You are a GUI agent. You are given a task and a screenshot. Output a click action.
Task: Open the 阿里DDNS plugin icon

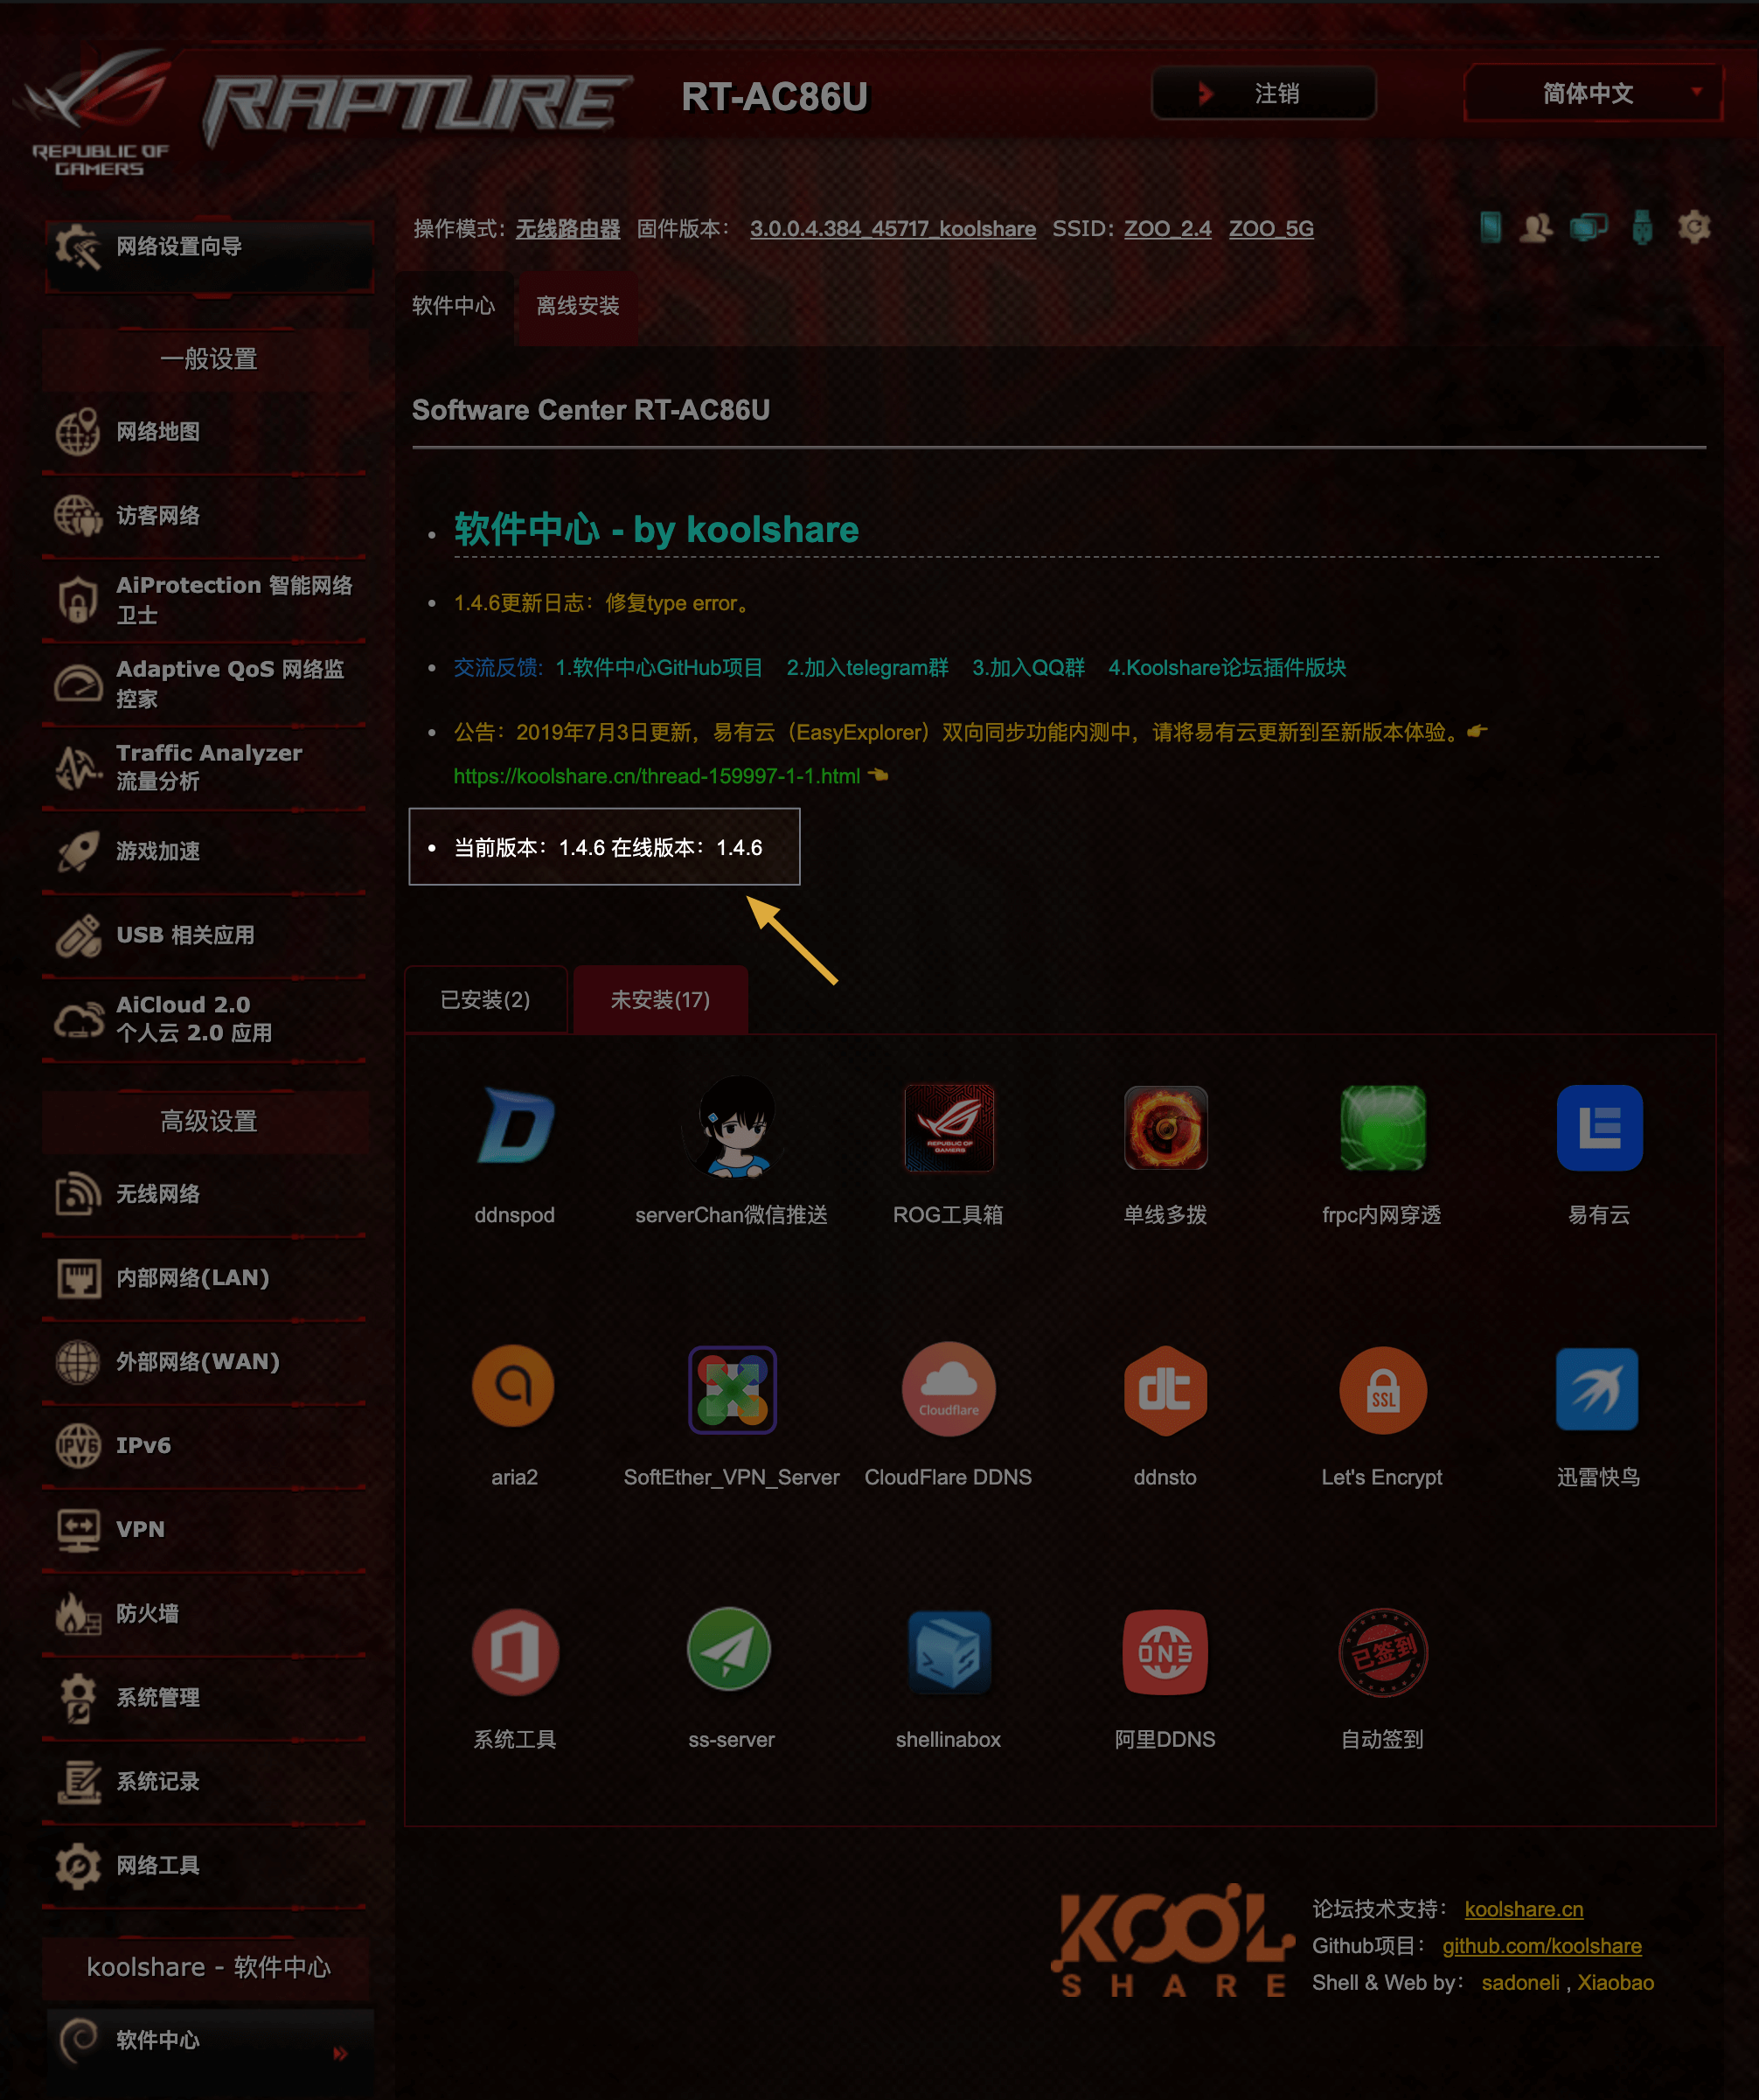[x=1165, y=1651]
